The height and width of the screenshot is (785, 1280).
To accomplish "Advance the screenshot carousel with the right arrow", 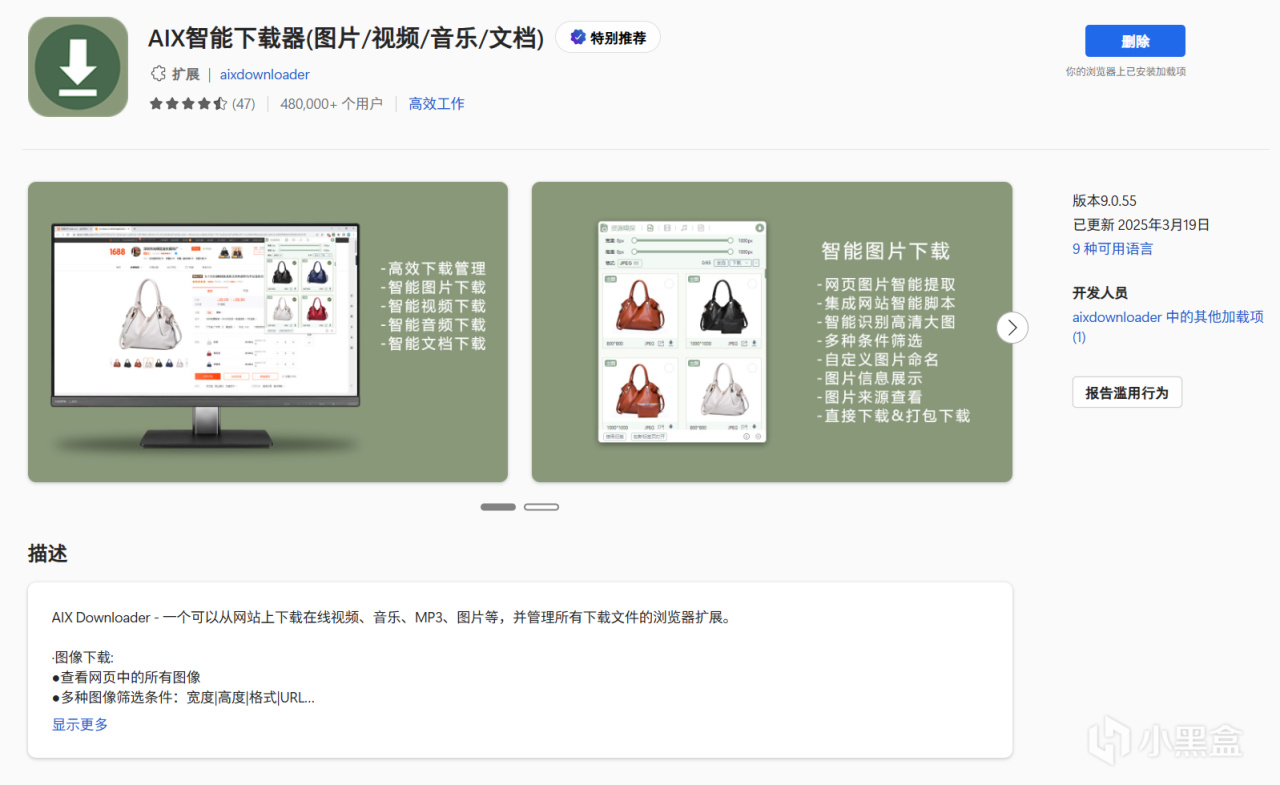I will pos(1012,327).
